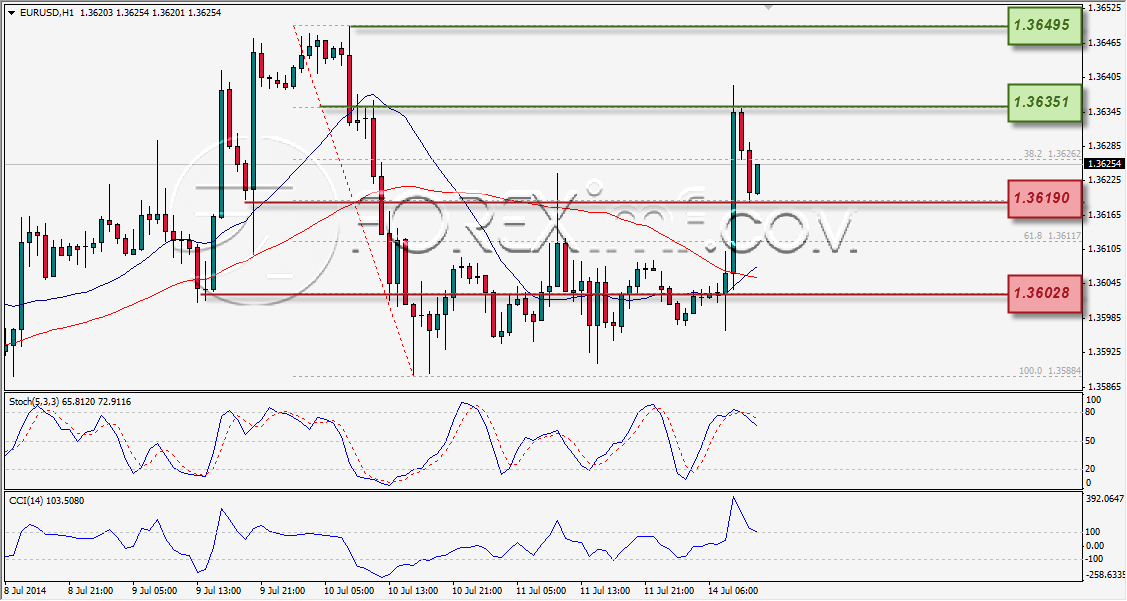
Task: Click the 1.35865 price axis value
Action: (1105, 386)
